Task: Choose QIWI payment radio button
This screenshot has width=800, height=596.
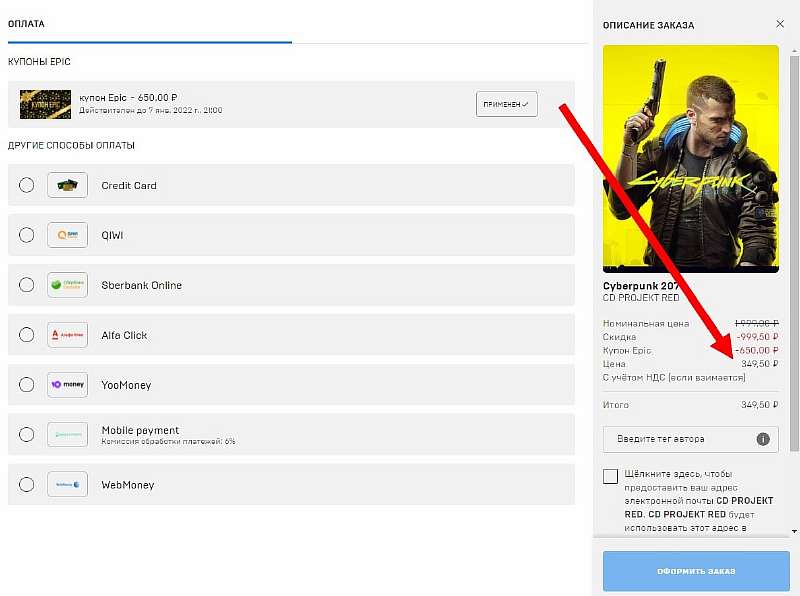Action: point(27,235)
